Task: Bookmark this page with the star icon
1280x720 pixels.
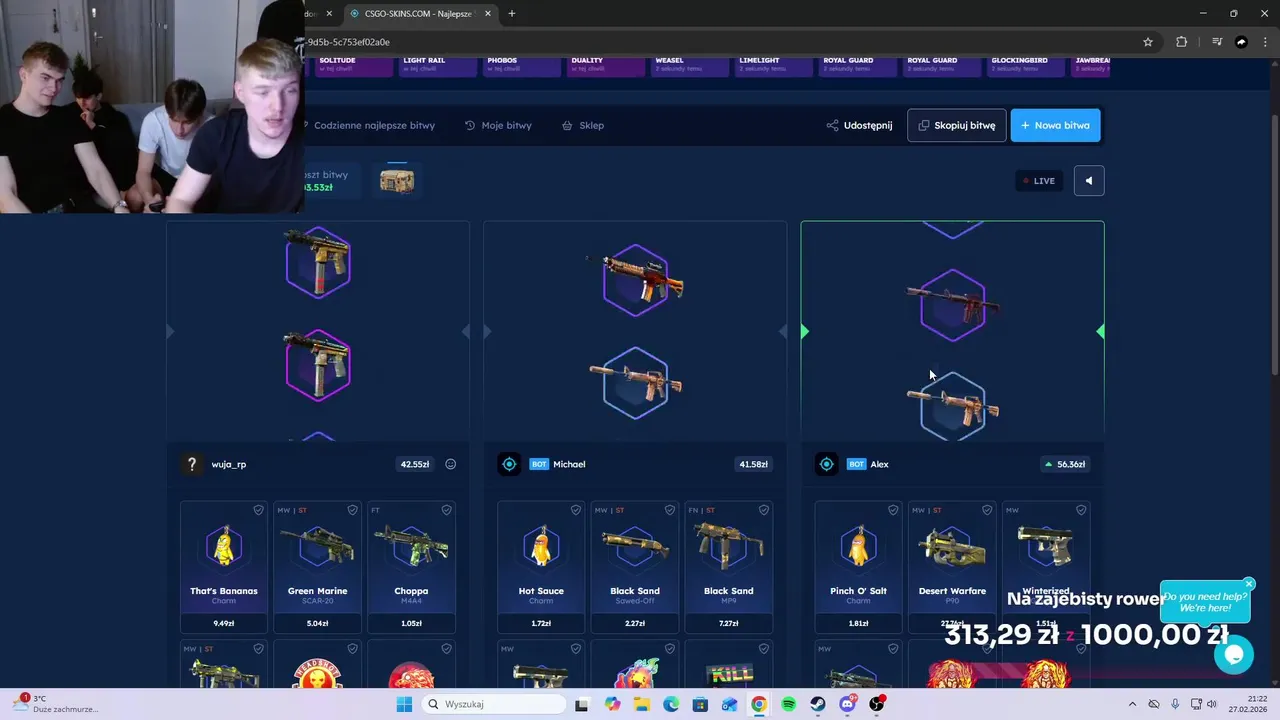Action: point(1148,42)
